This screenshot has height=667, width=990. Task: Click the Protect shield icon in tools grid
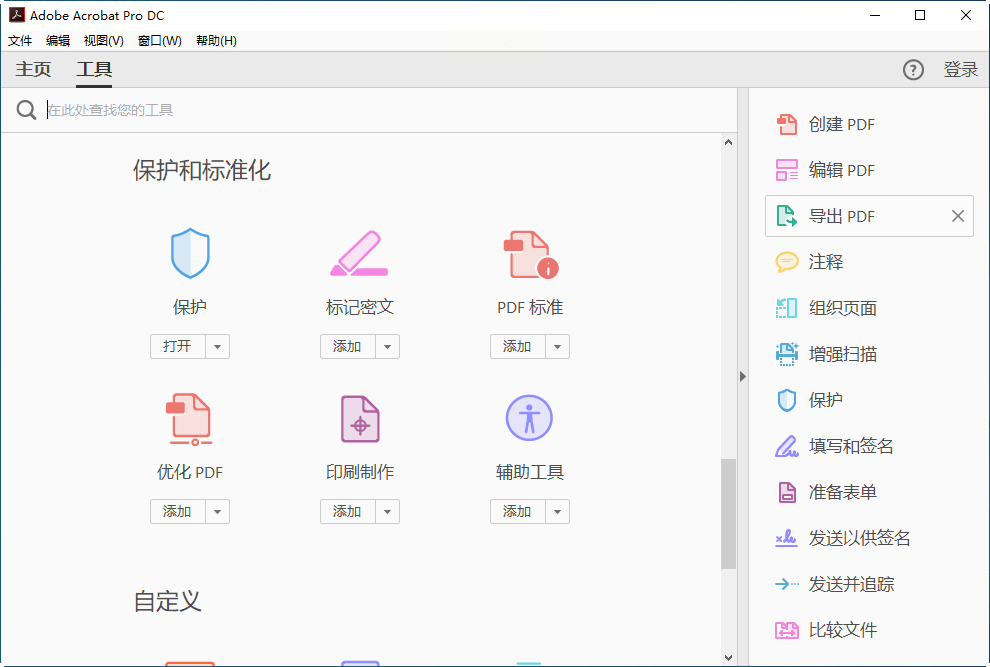tap(190, 253)
